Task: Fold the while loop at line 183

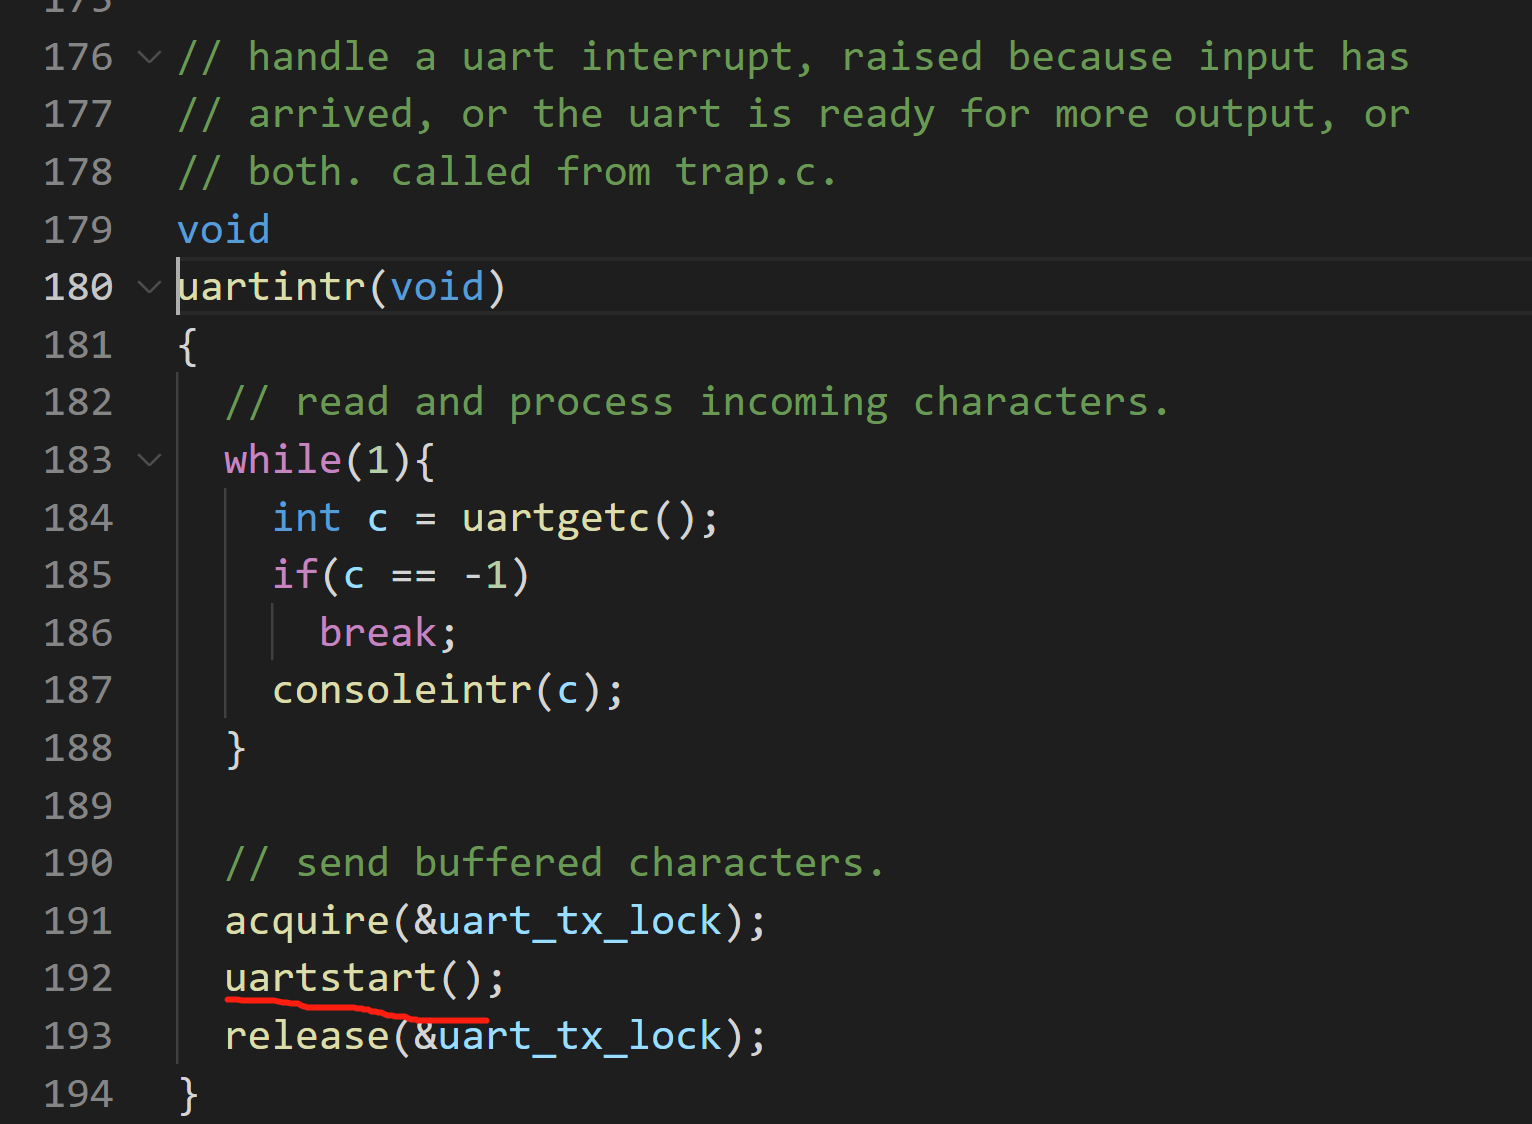Action: [149, 460]
